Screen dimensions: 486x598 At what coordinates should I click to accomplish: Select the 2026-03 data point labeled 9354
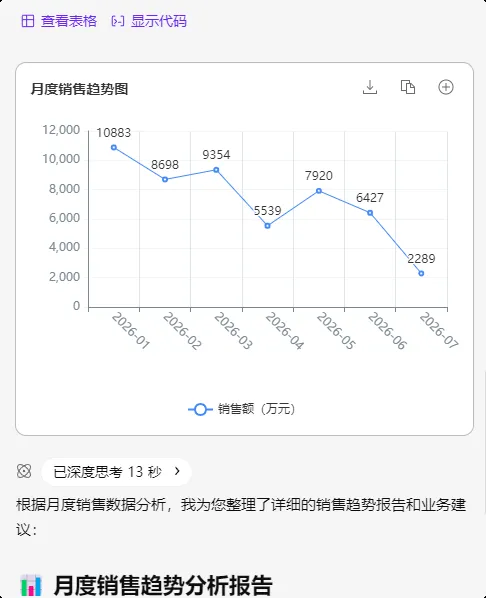point(216,170)
